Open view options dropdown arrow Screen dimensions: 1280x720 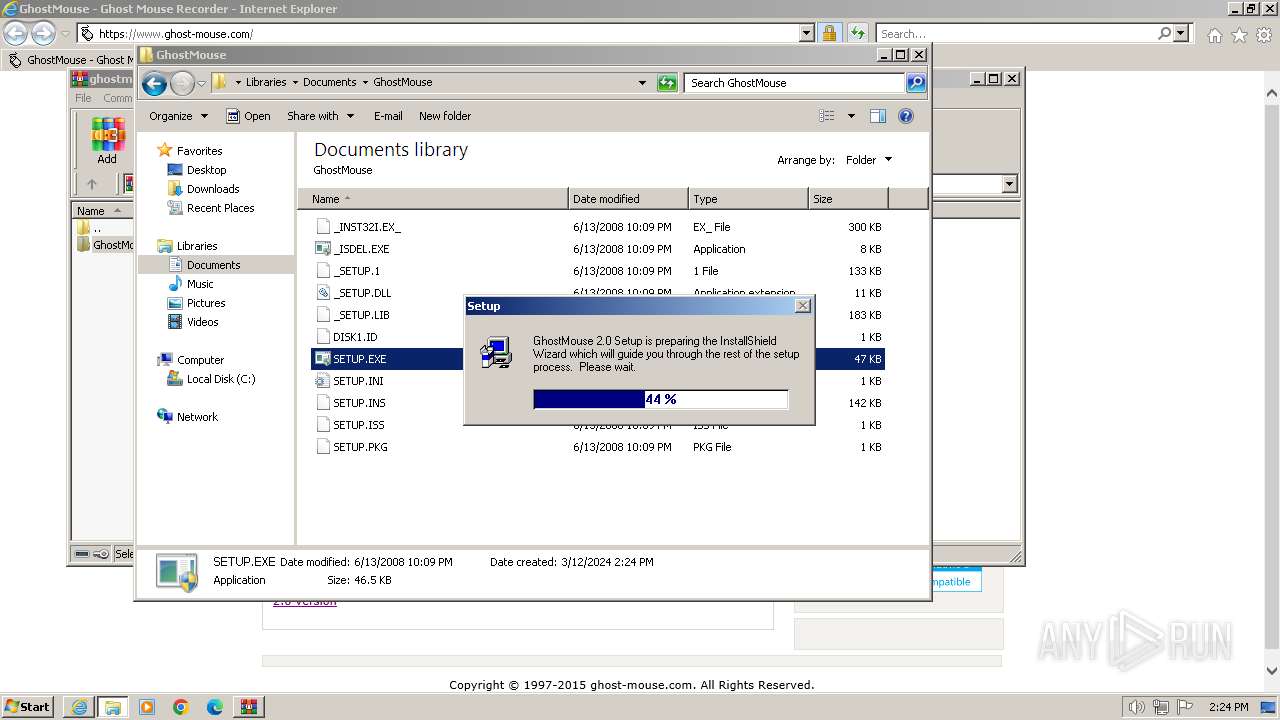click(851, 116)
